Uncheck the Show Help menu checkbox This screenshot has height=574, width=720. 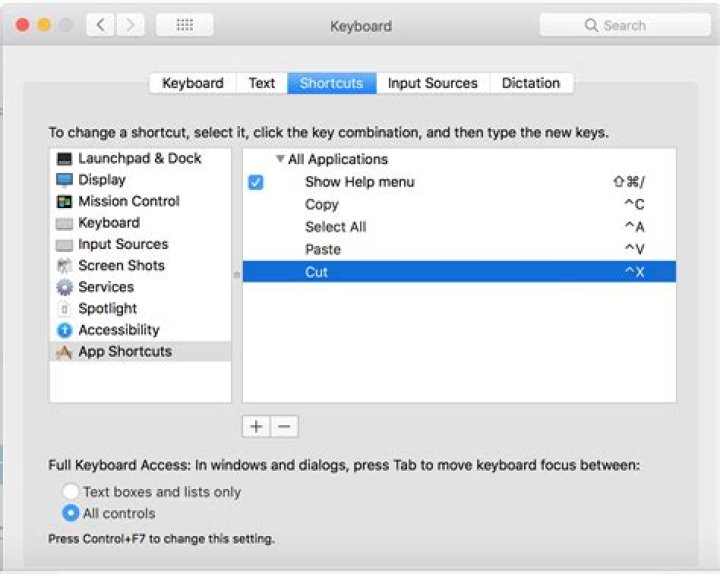coord(256,182)
